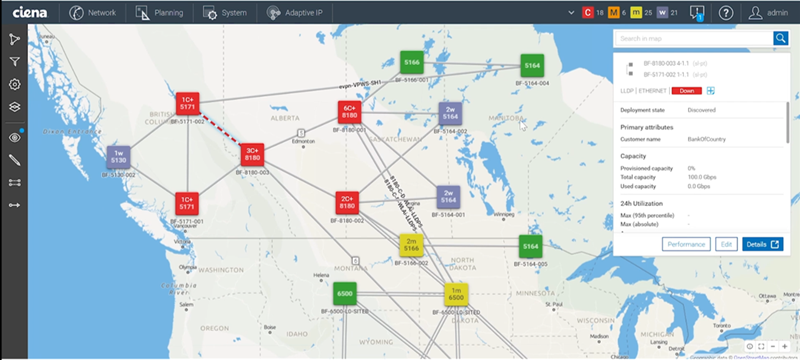Focus the Search in map field

694,38
